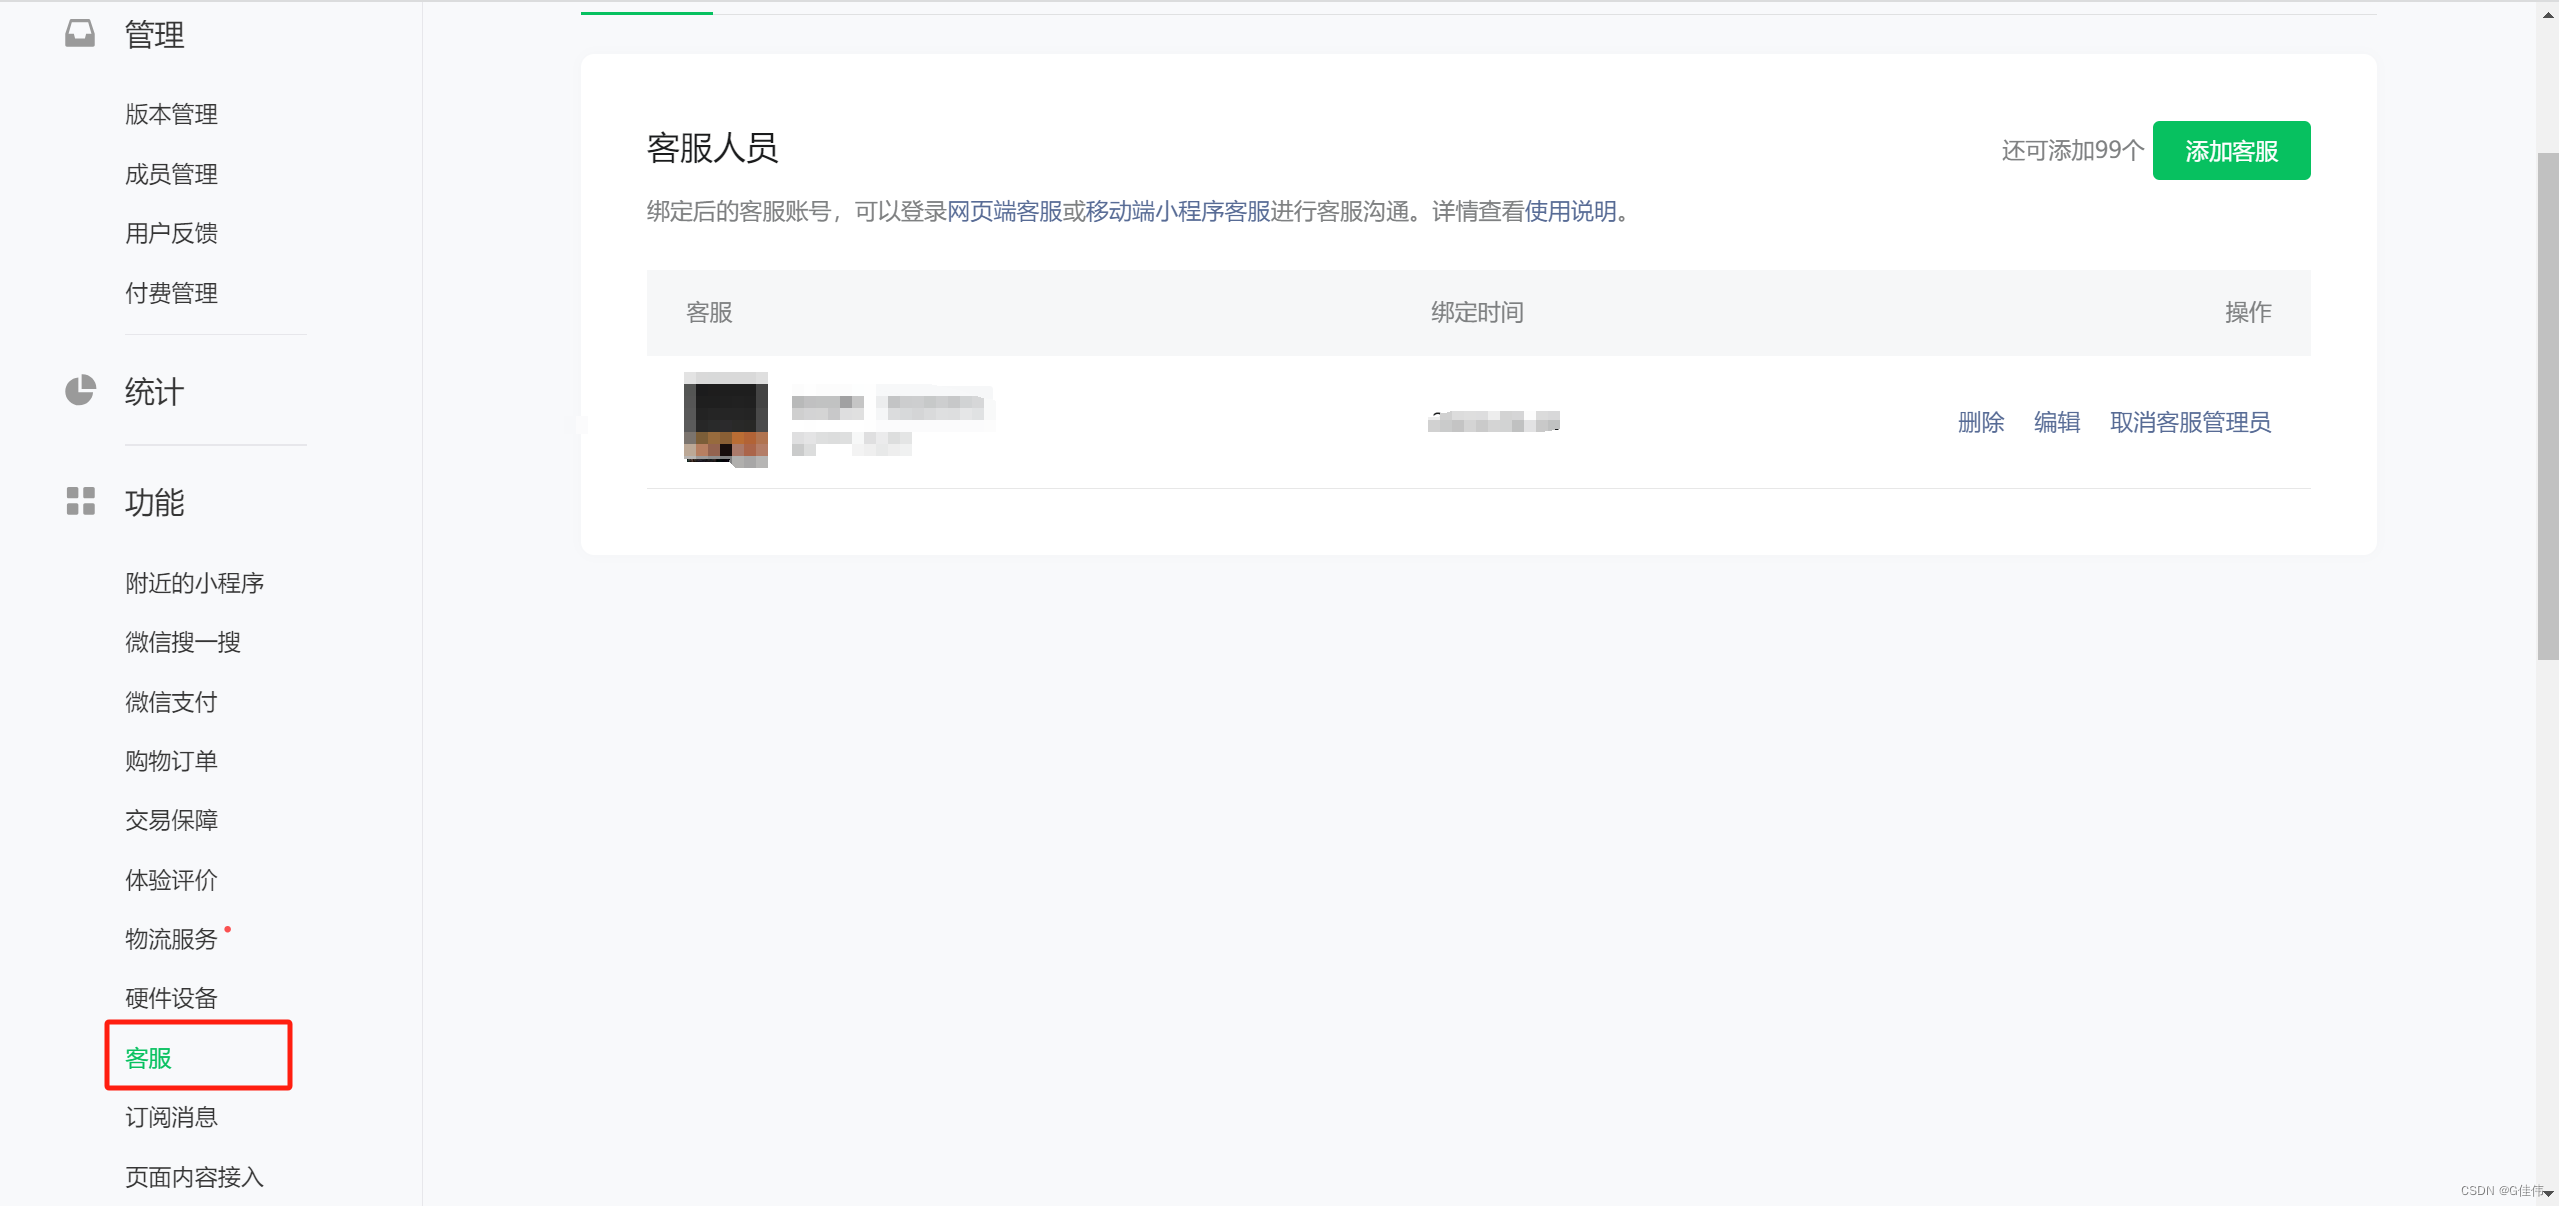The width and height of the screenshot is (2559, 1206).
Task: Open the 网页端客服 link
Action: click(x=1004, y=212)
